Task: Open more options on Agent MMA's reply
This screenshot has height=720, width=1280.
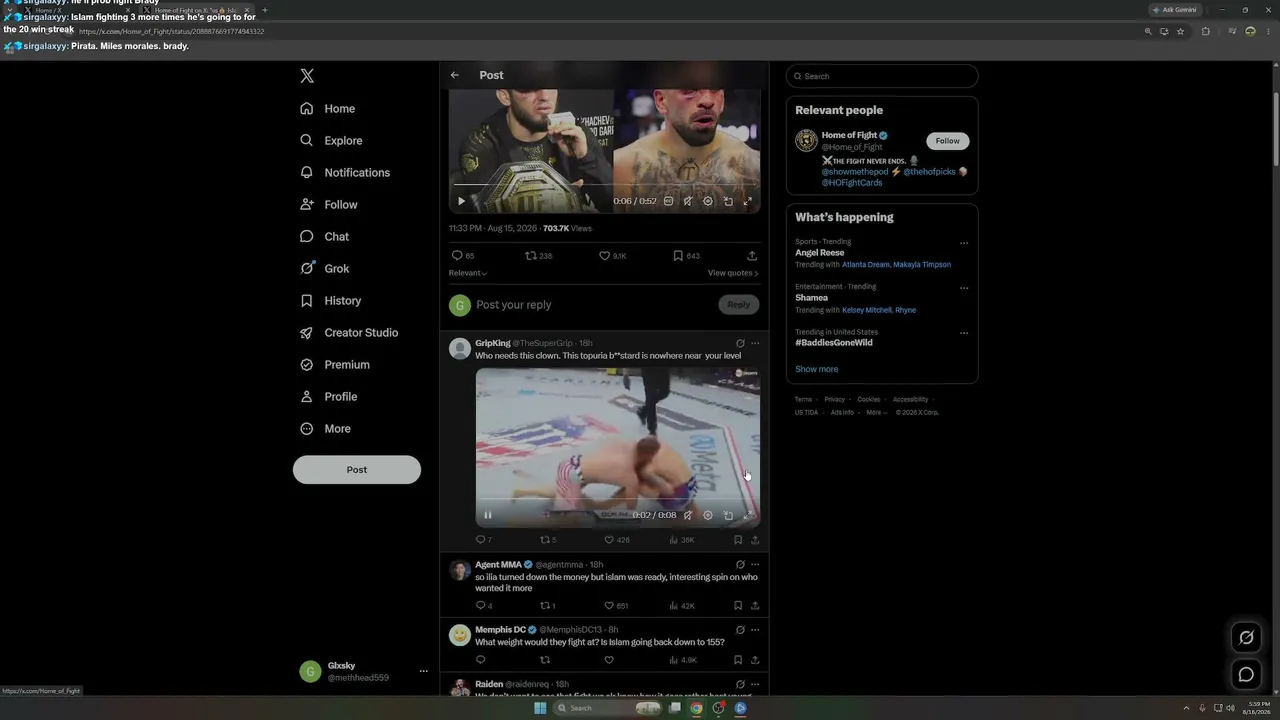Action: click(755, 565)
